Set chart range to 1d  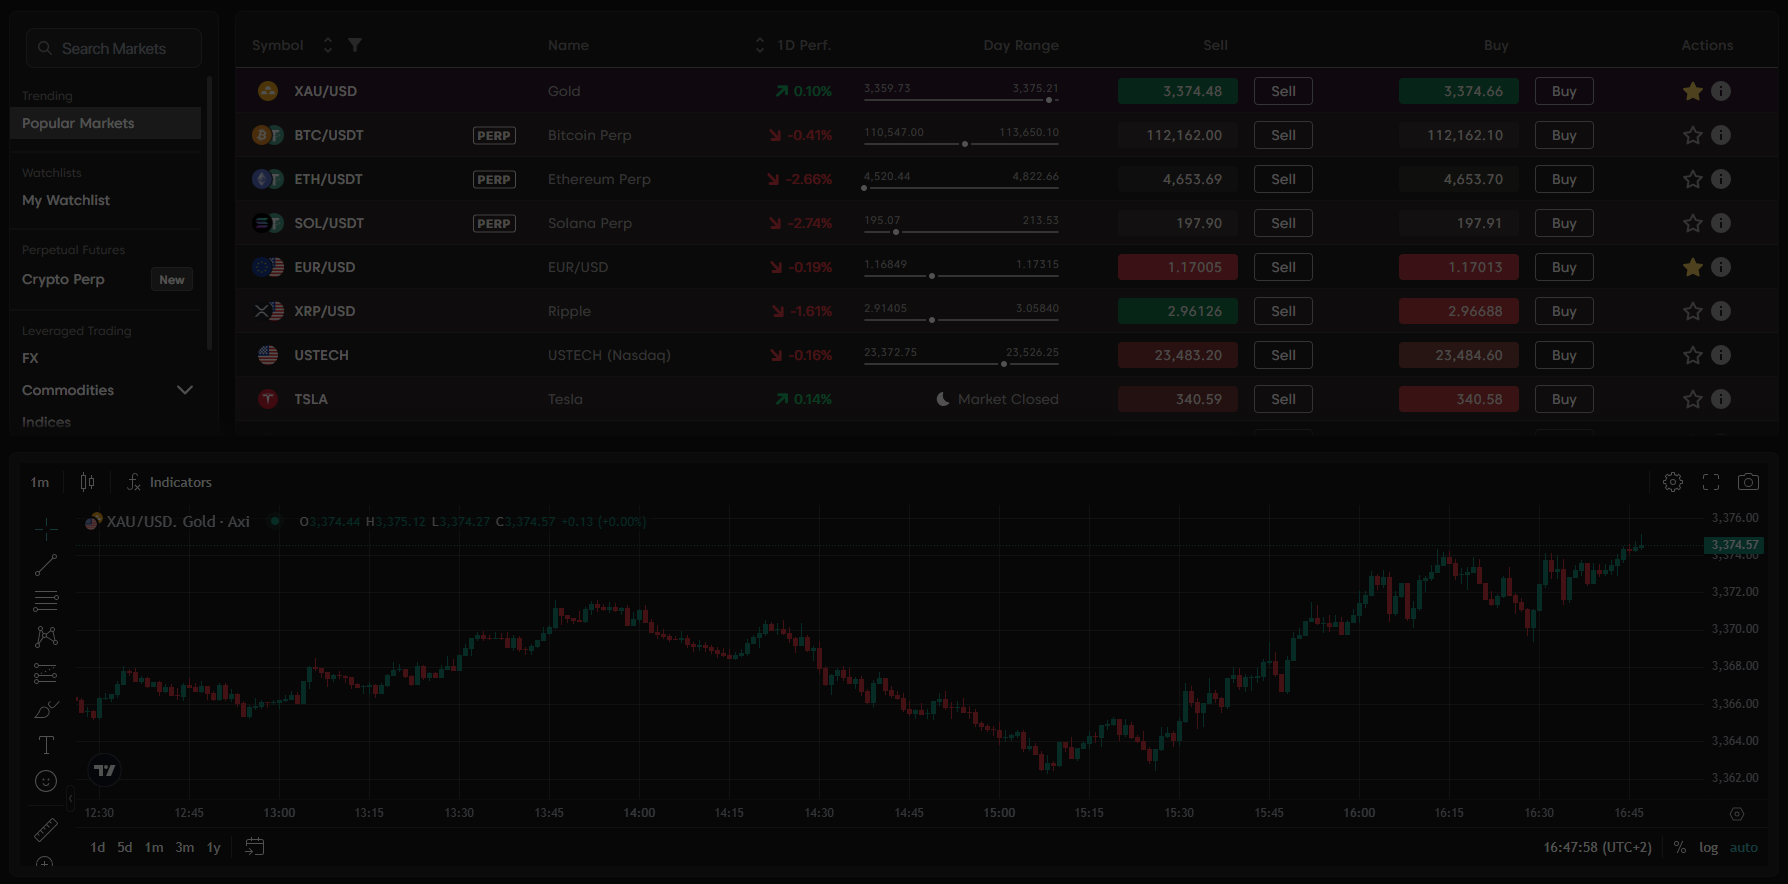[x=98, y=847]
